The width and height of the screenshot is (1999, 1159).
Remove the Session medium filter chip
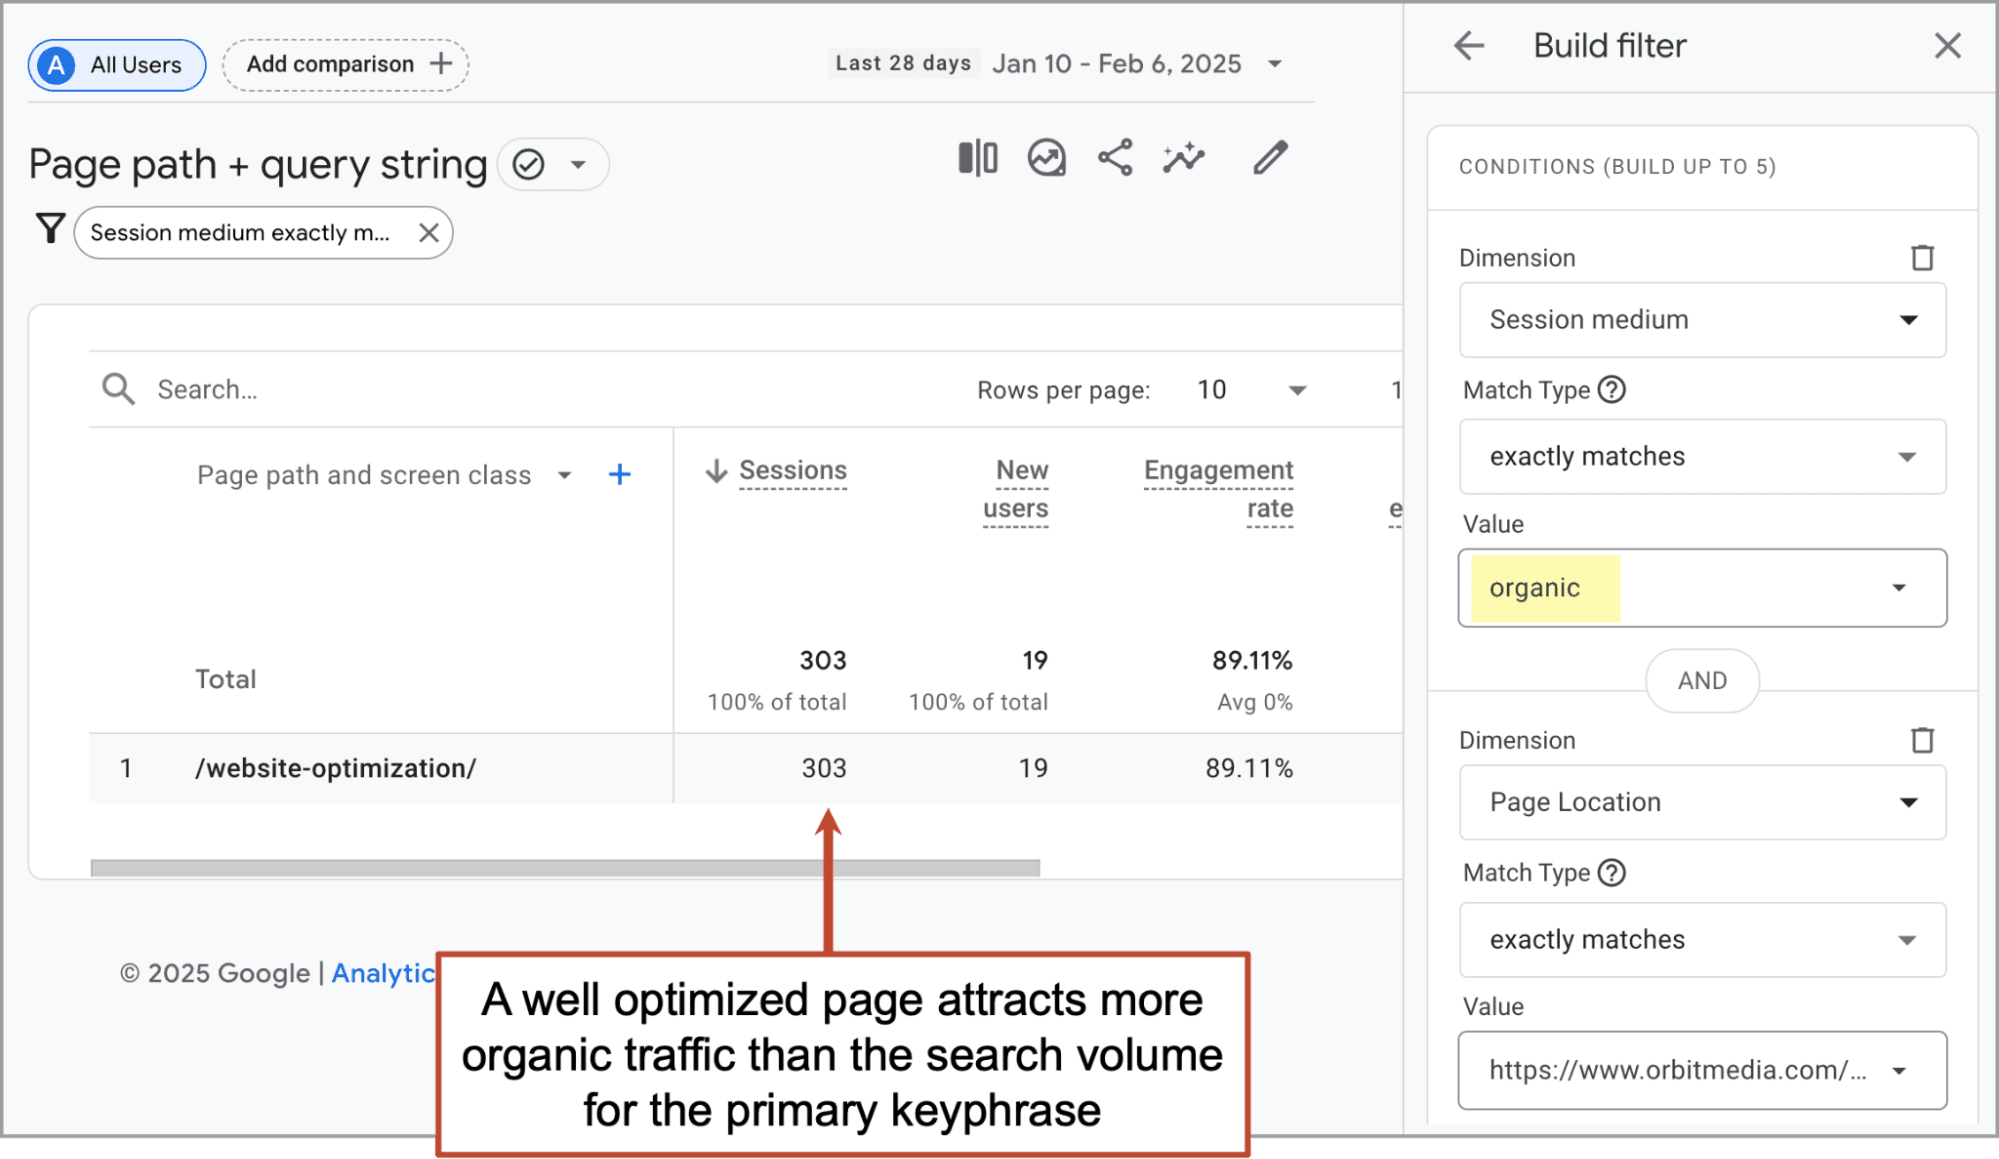tap(429, 233)
